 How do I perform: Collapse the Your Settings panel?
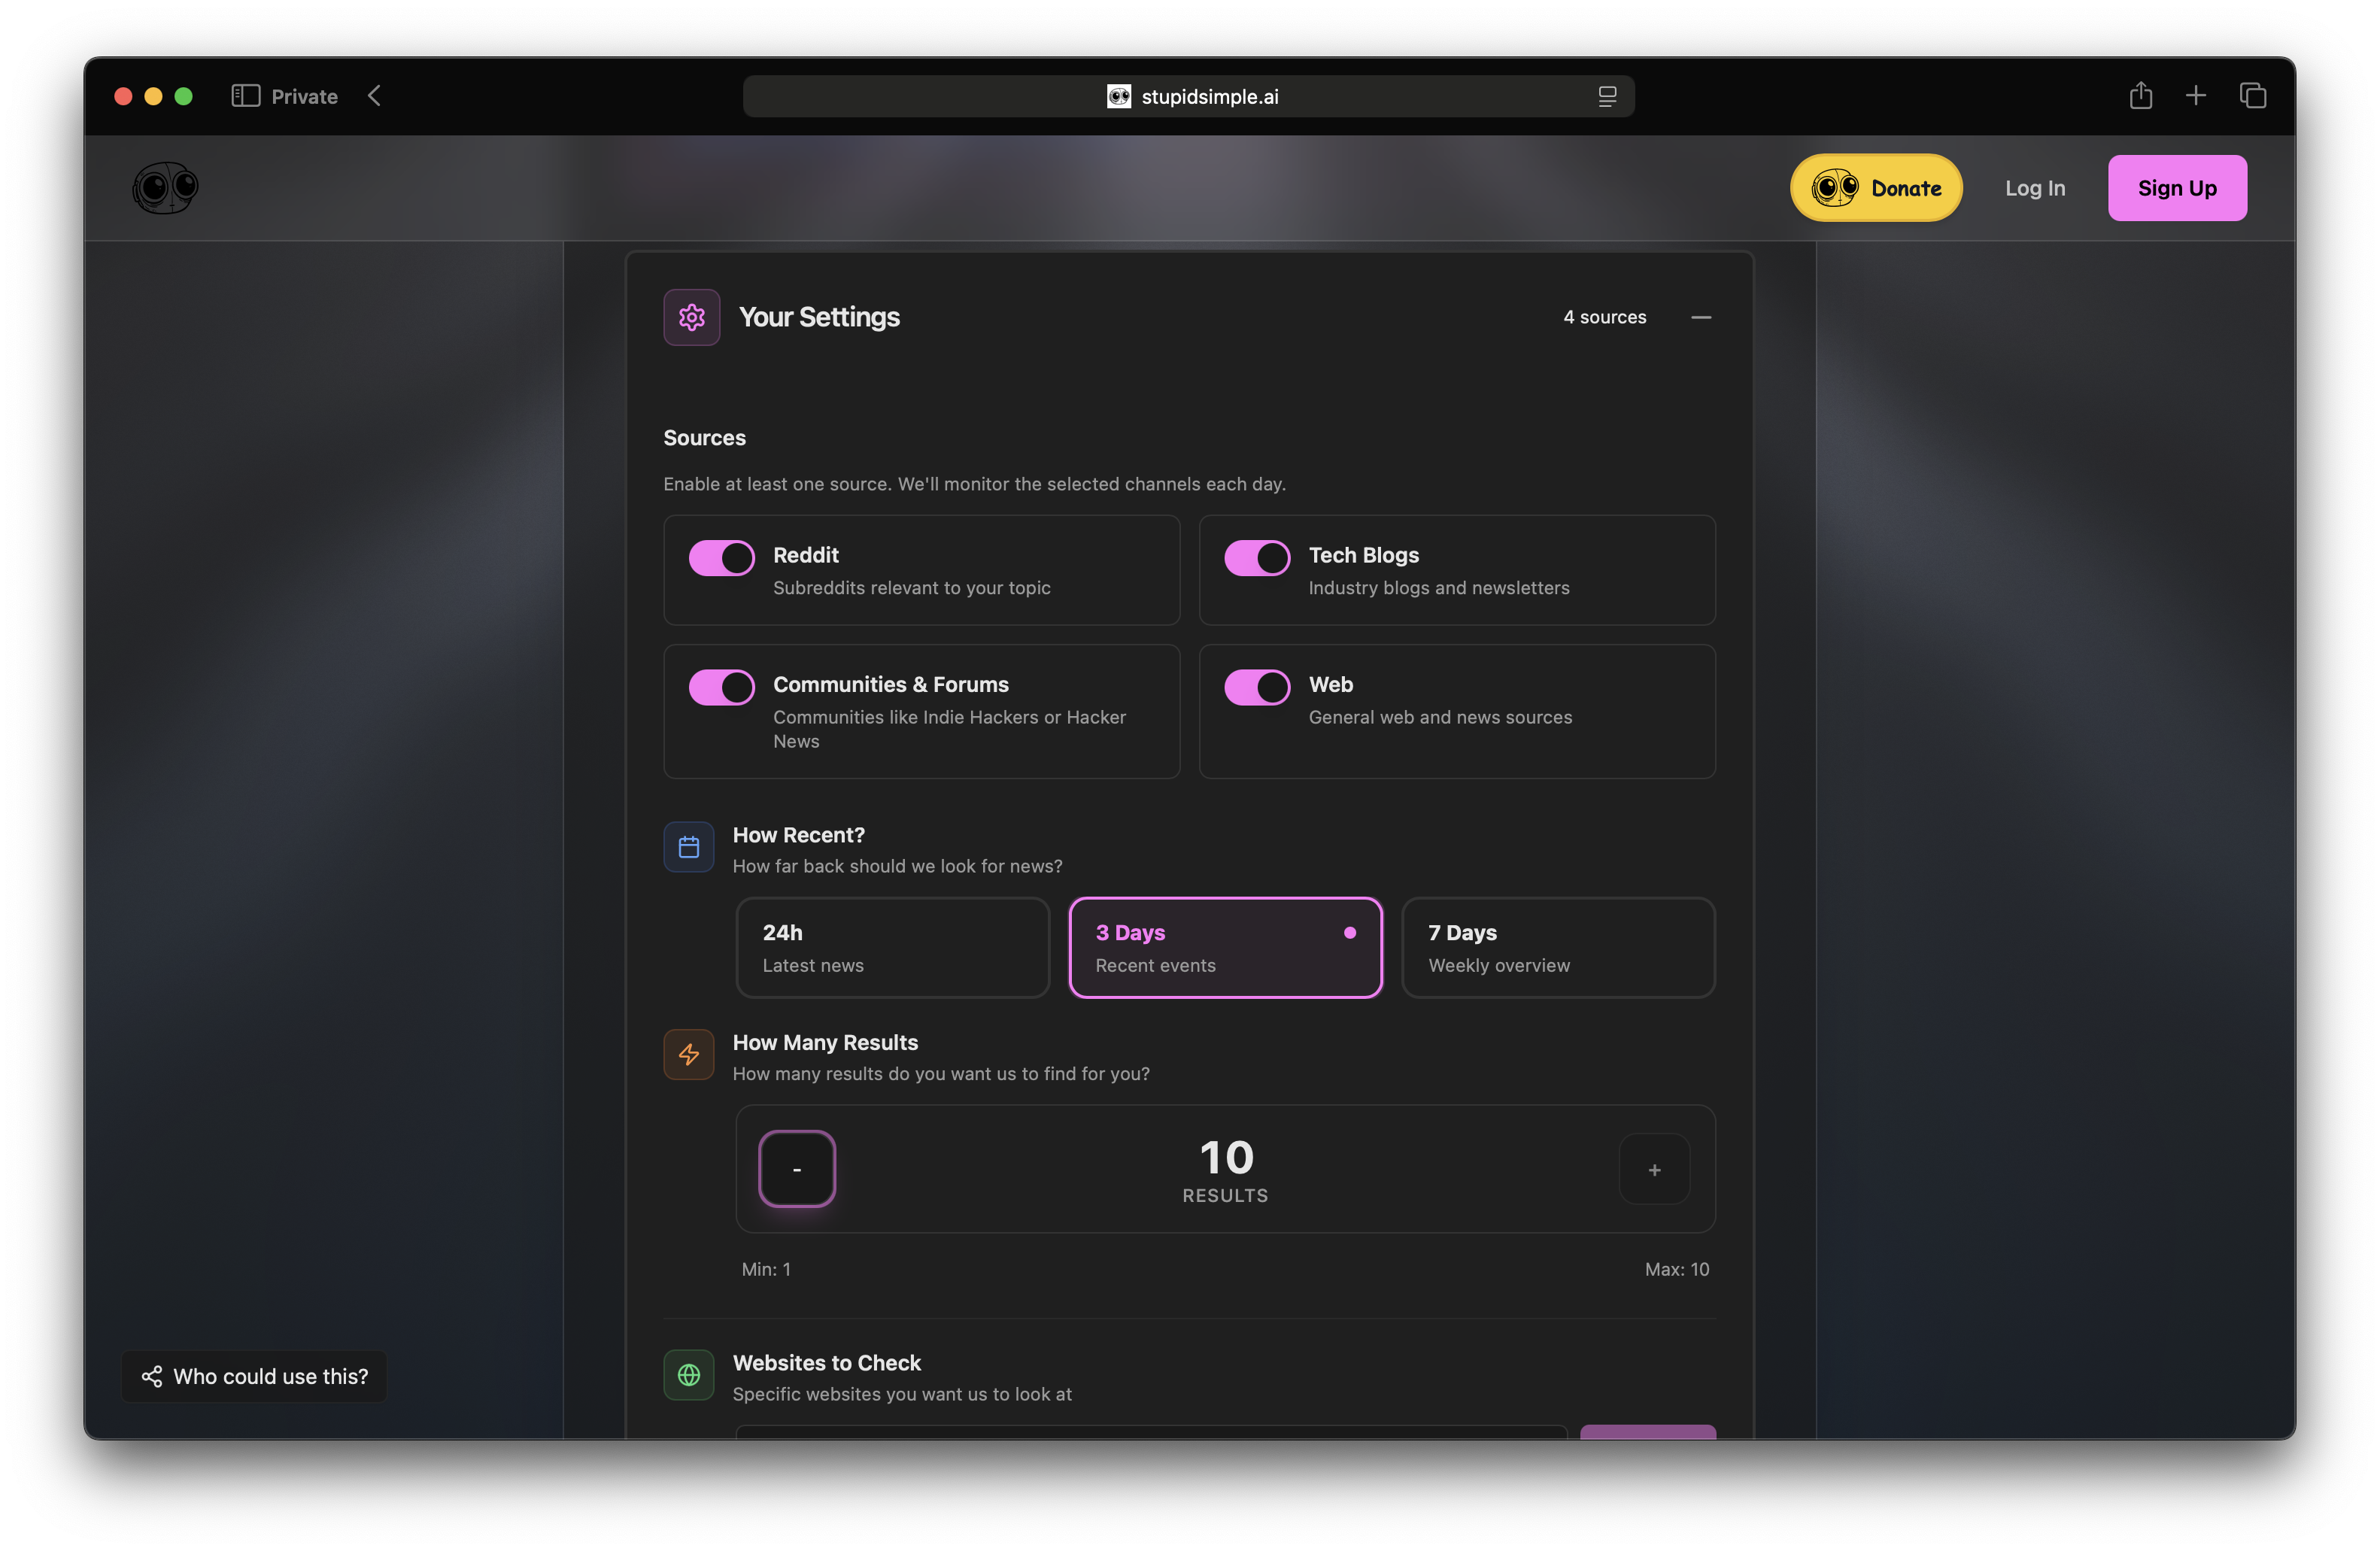pyautogui.click(x=1701, y=317)
